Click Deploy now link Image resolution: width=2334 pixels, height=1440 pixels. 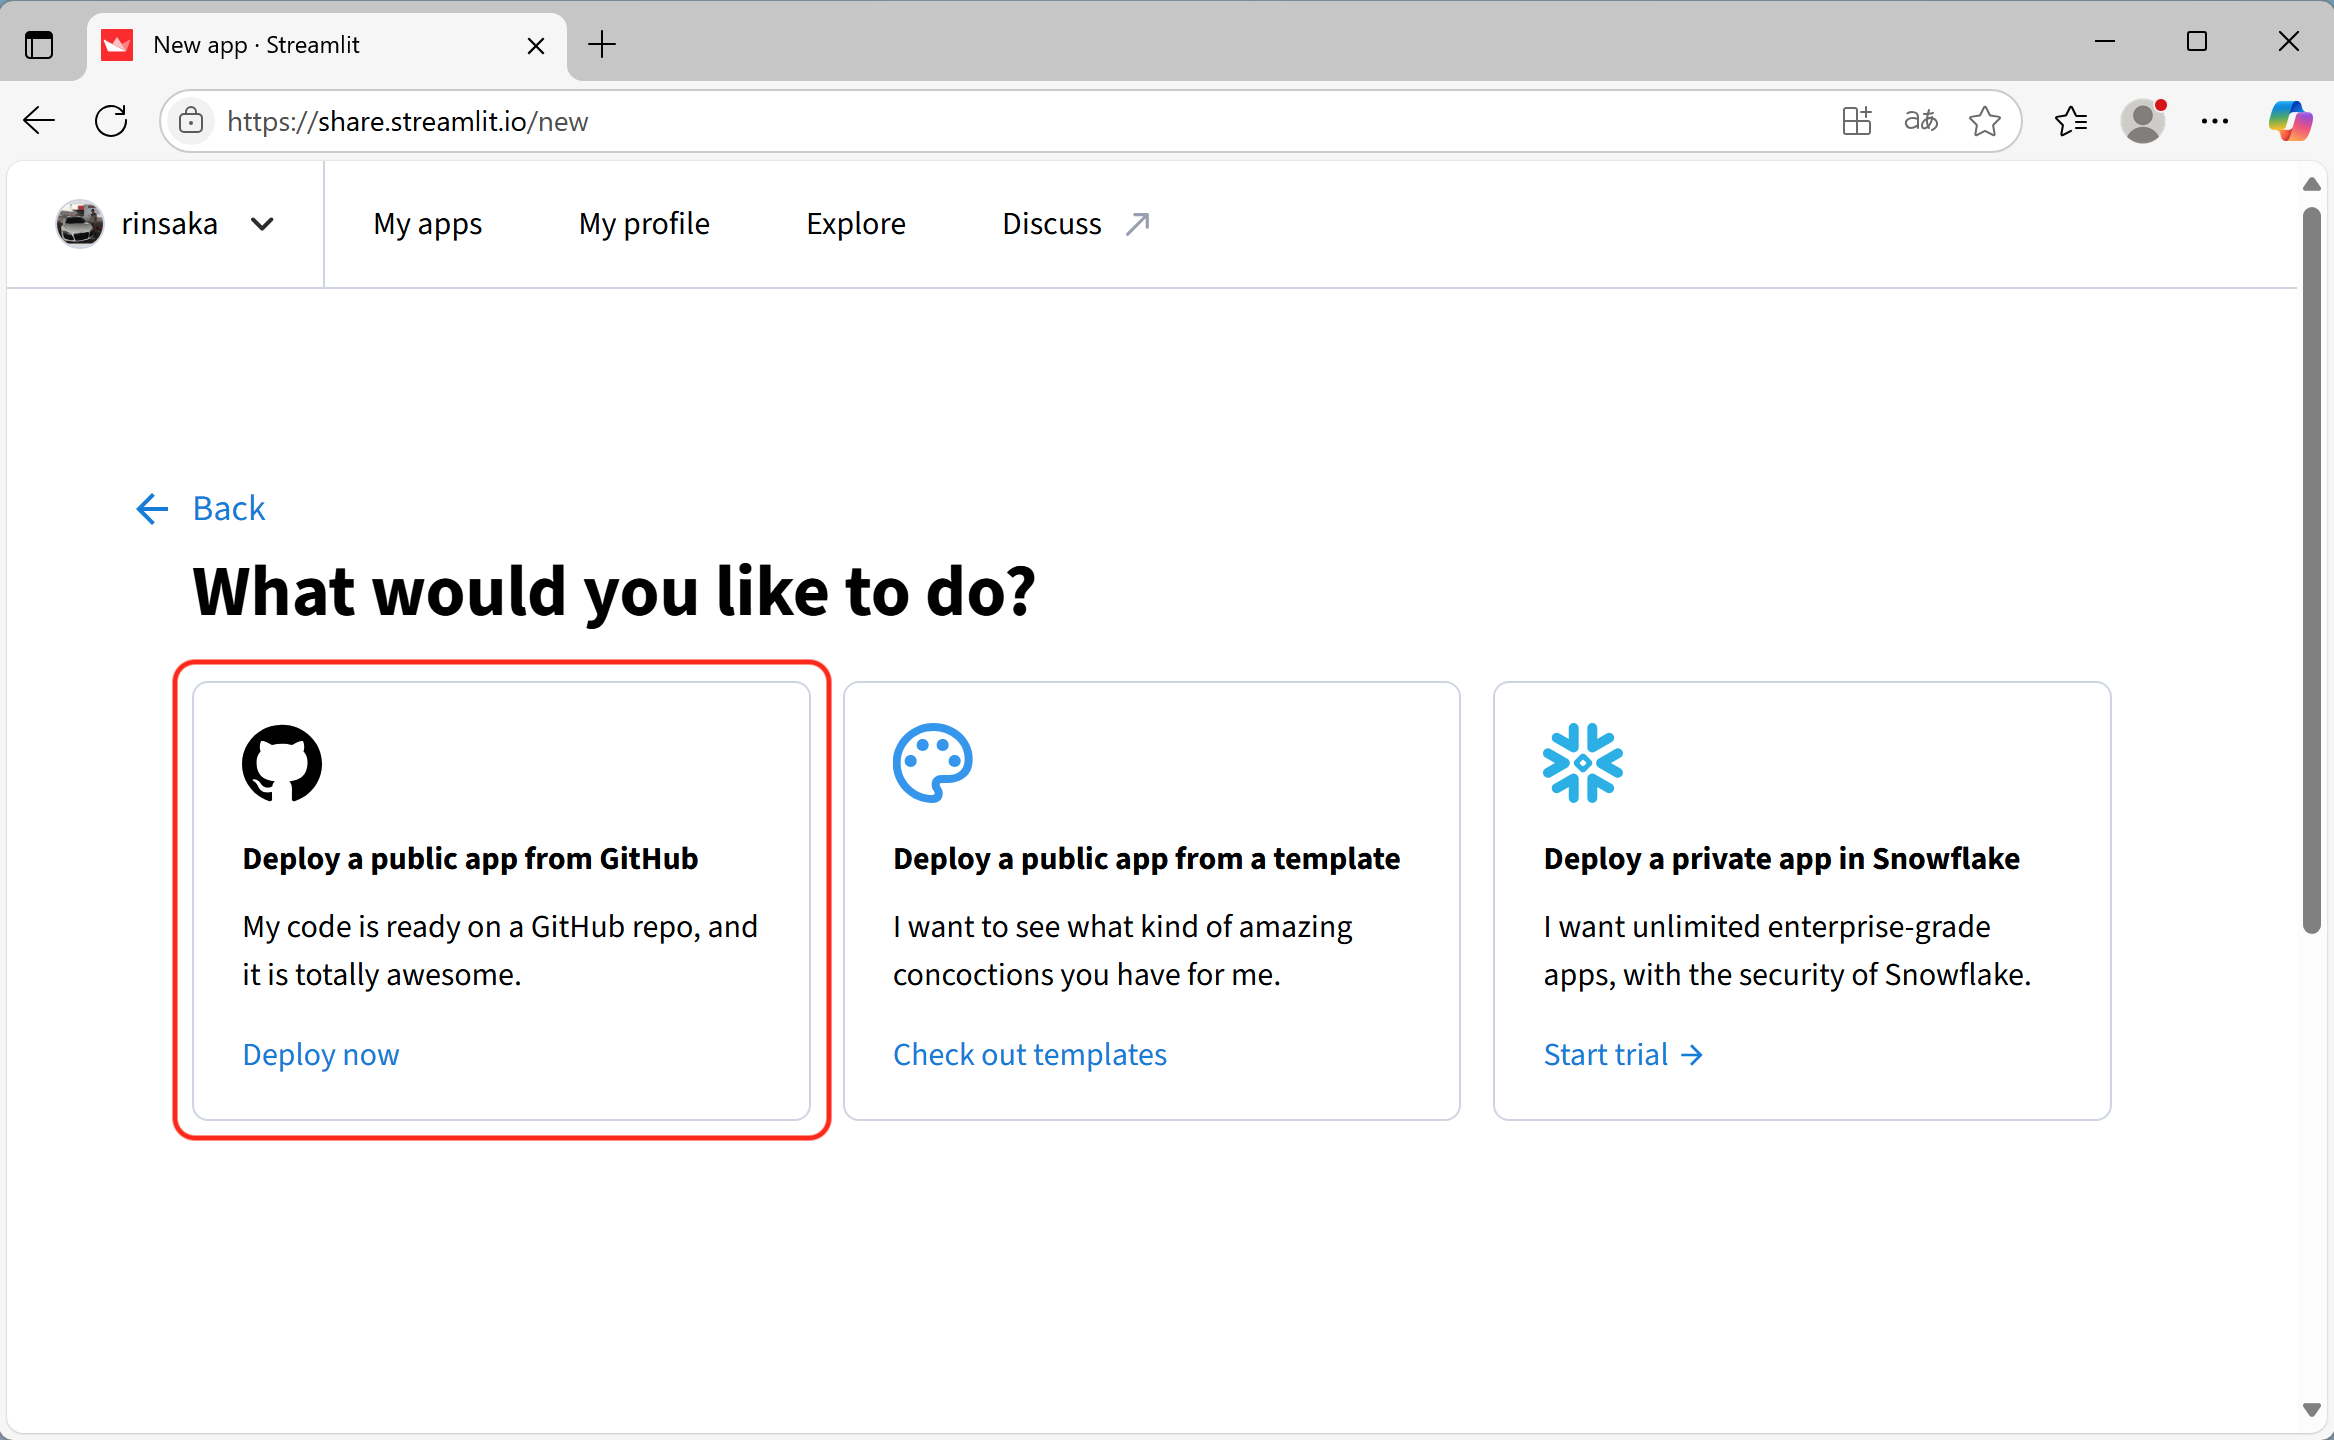pyautogui.click(x=321, y=1055)
